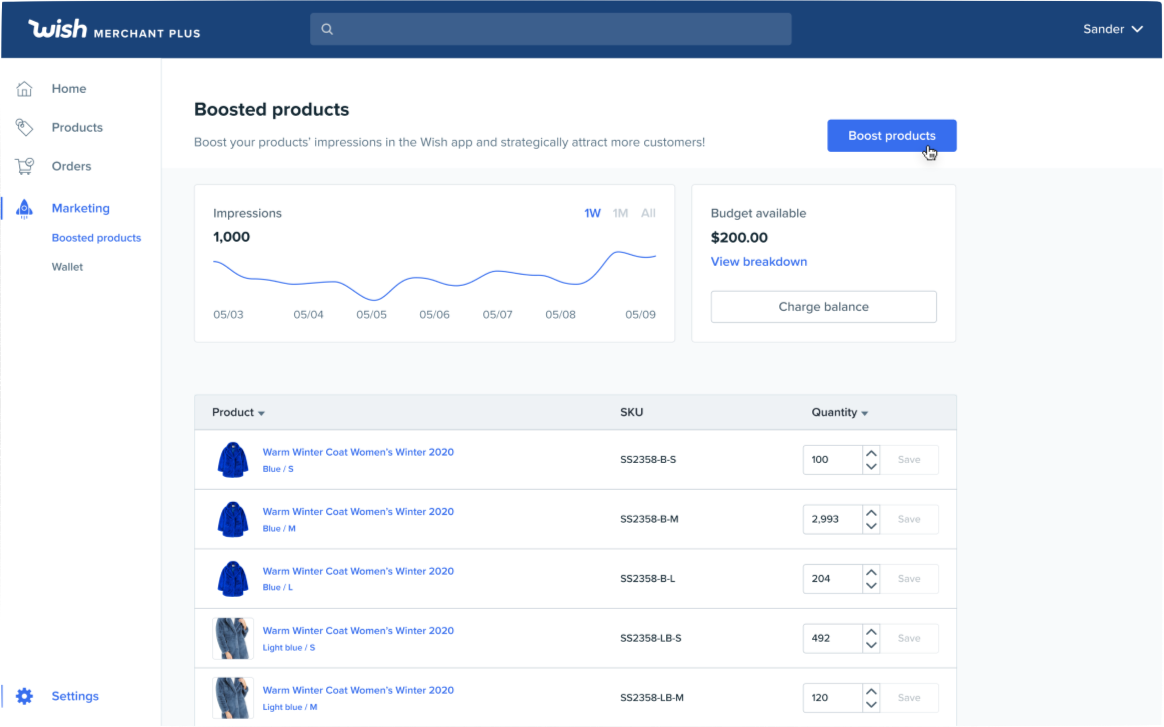Screen dimensions: 1164x727
Task: Click the Orders shopping cart icon
Action: (x=24, y=166)
